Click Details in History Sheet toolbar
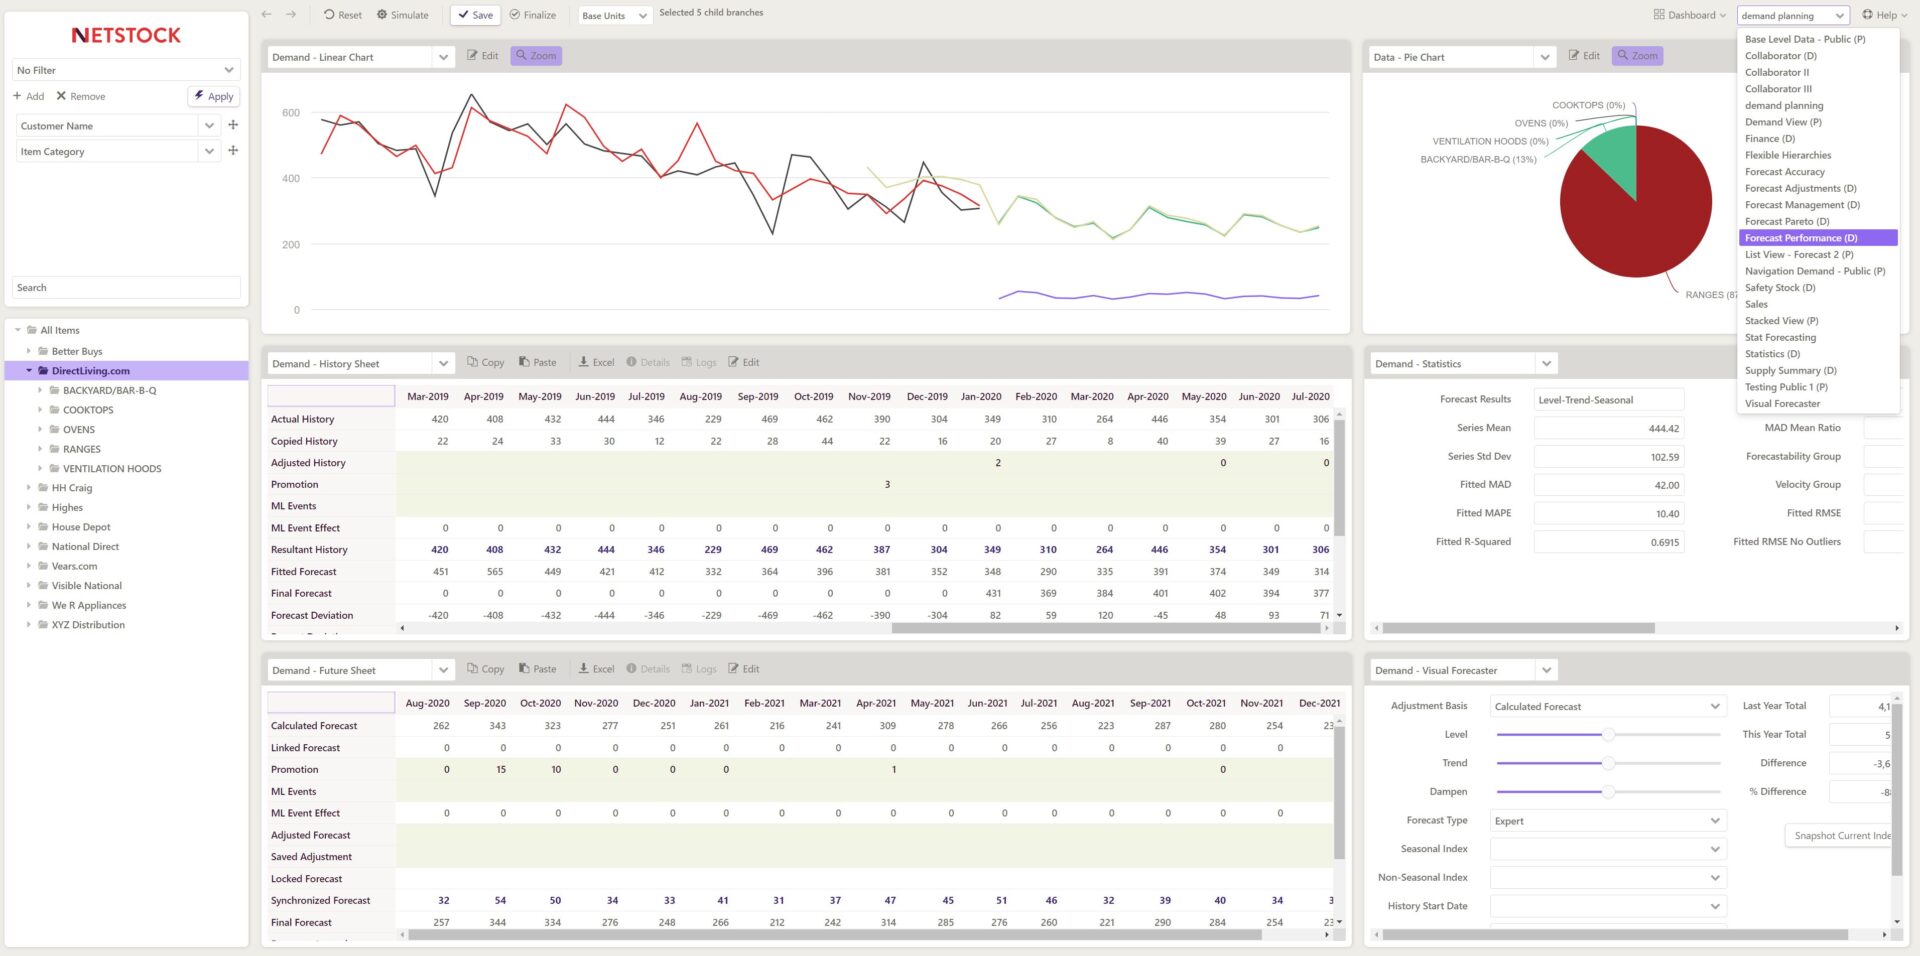 648,363
